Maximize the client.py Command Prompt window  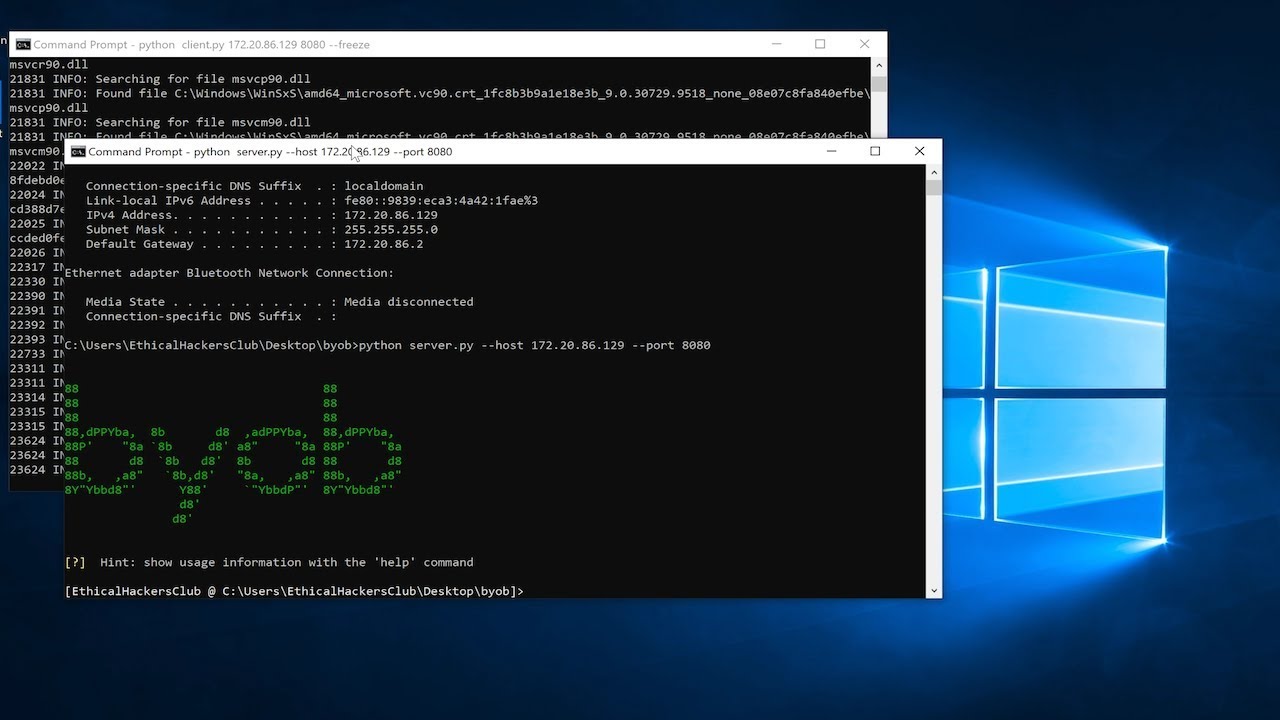coord(820,44)
